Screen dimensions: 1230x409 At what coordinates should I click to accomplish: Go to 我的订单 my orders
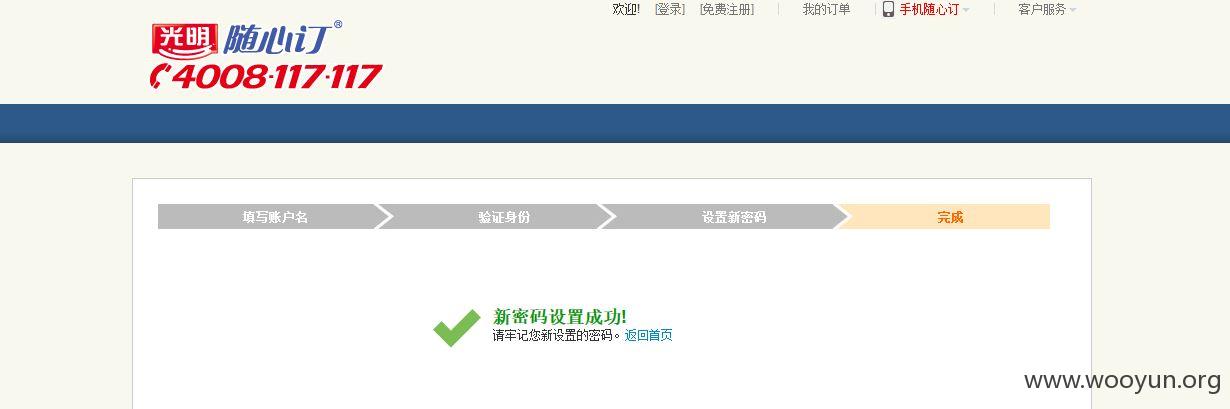click(x=826, y=9)
